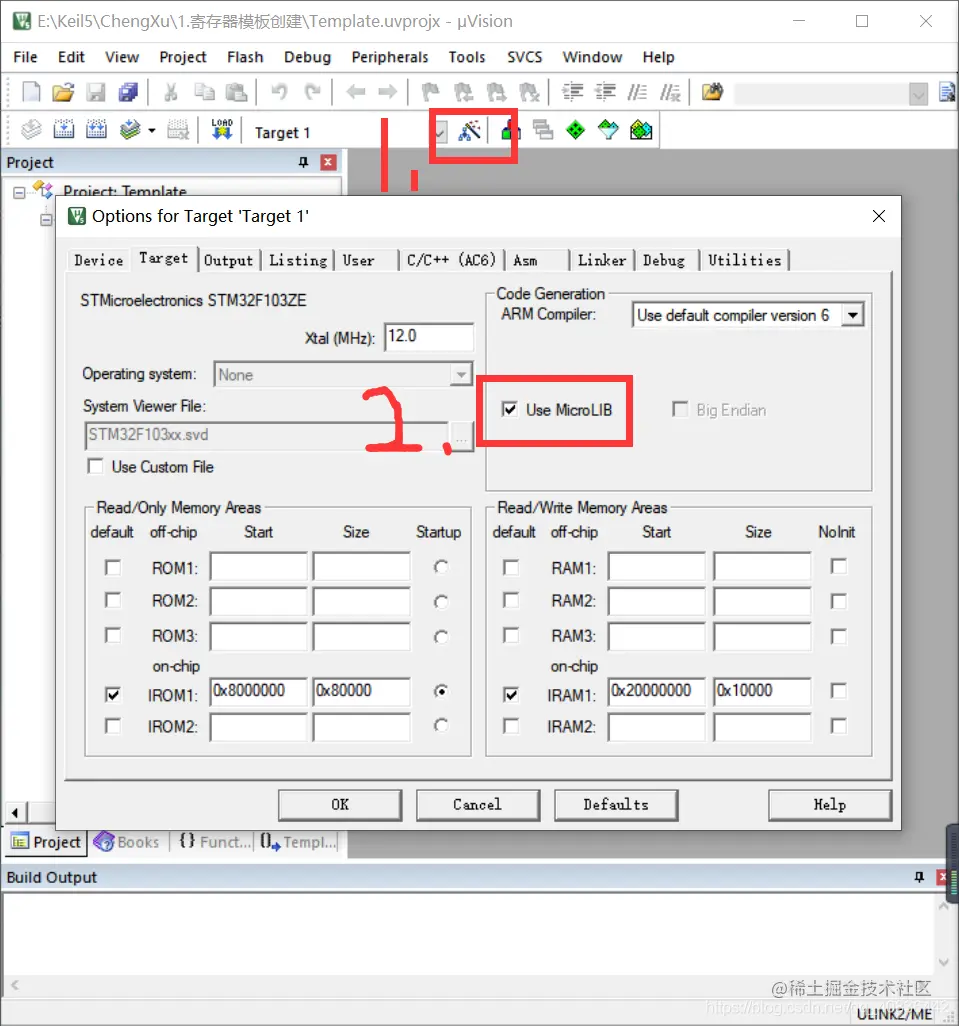Uncomment selection icon in toolbar
The image size is (959, 1026).
point(670,92)
